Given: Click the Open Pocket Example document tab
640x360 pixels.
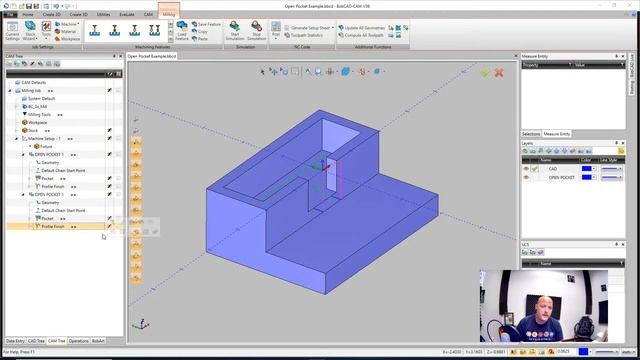Looking at the screenshot, I should point(151,56).
